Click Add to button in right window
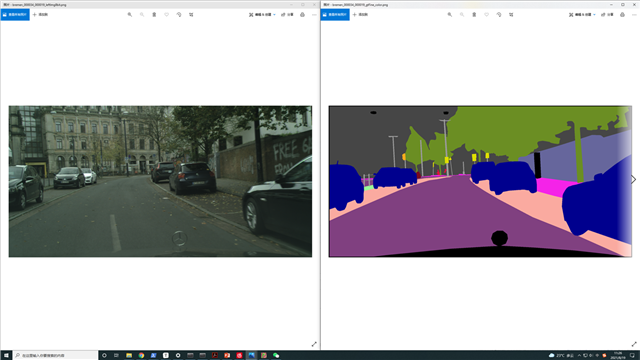 [x=360, y=14]
